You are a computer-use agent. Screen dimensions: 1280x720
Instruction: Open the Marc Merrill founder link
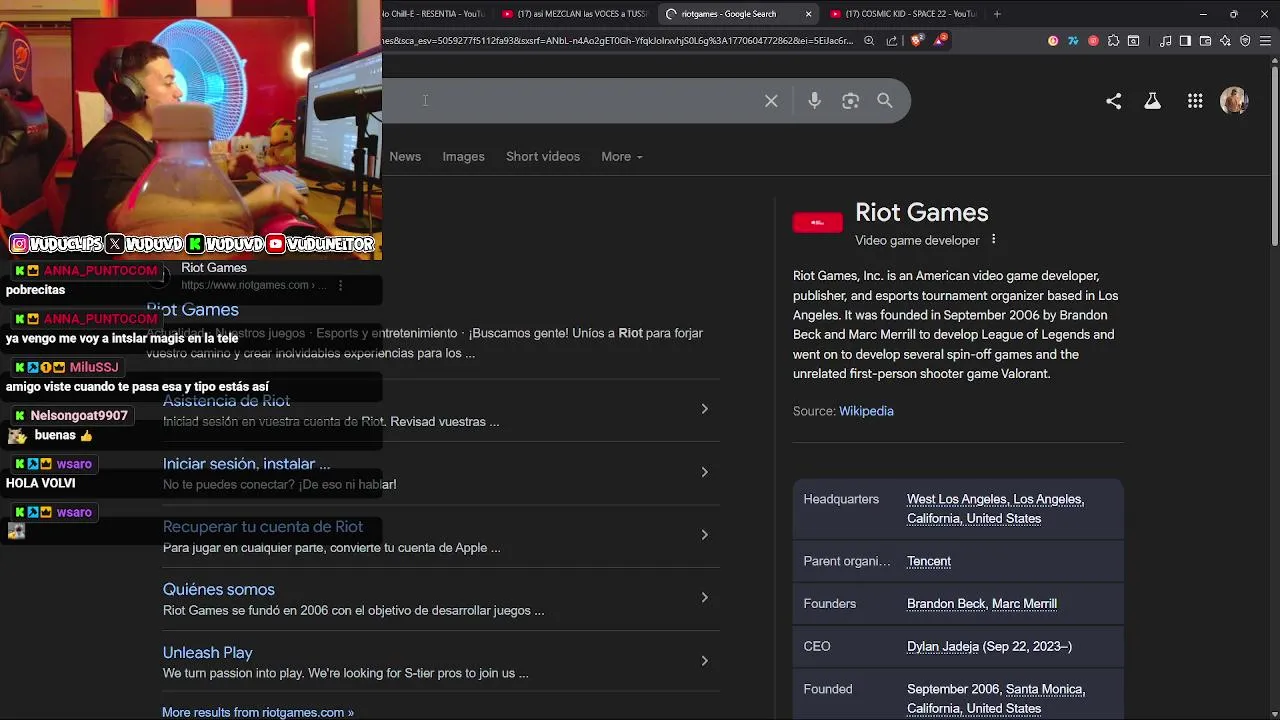[x=1024, y=604]
